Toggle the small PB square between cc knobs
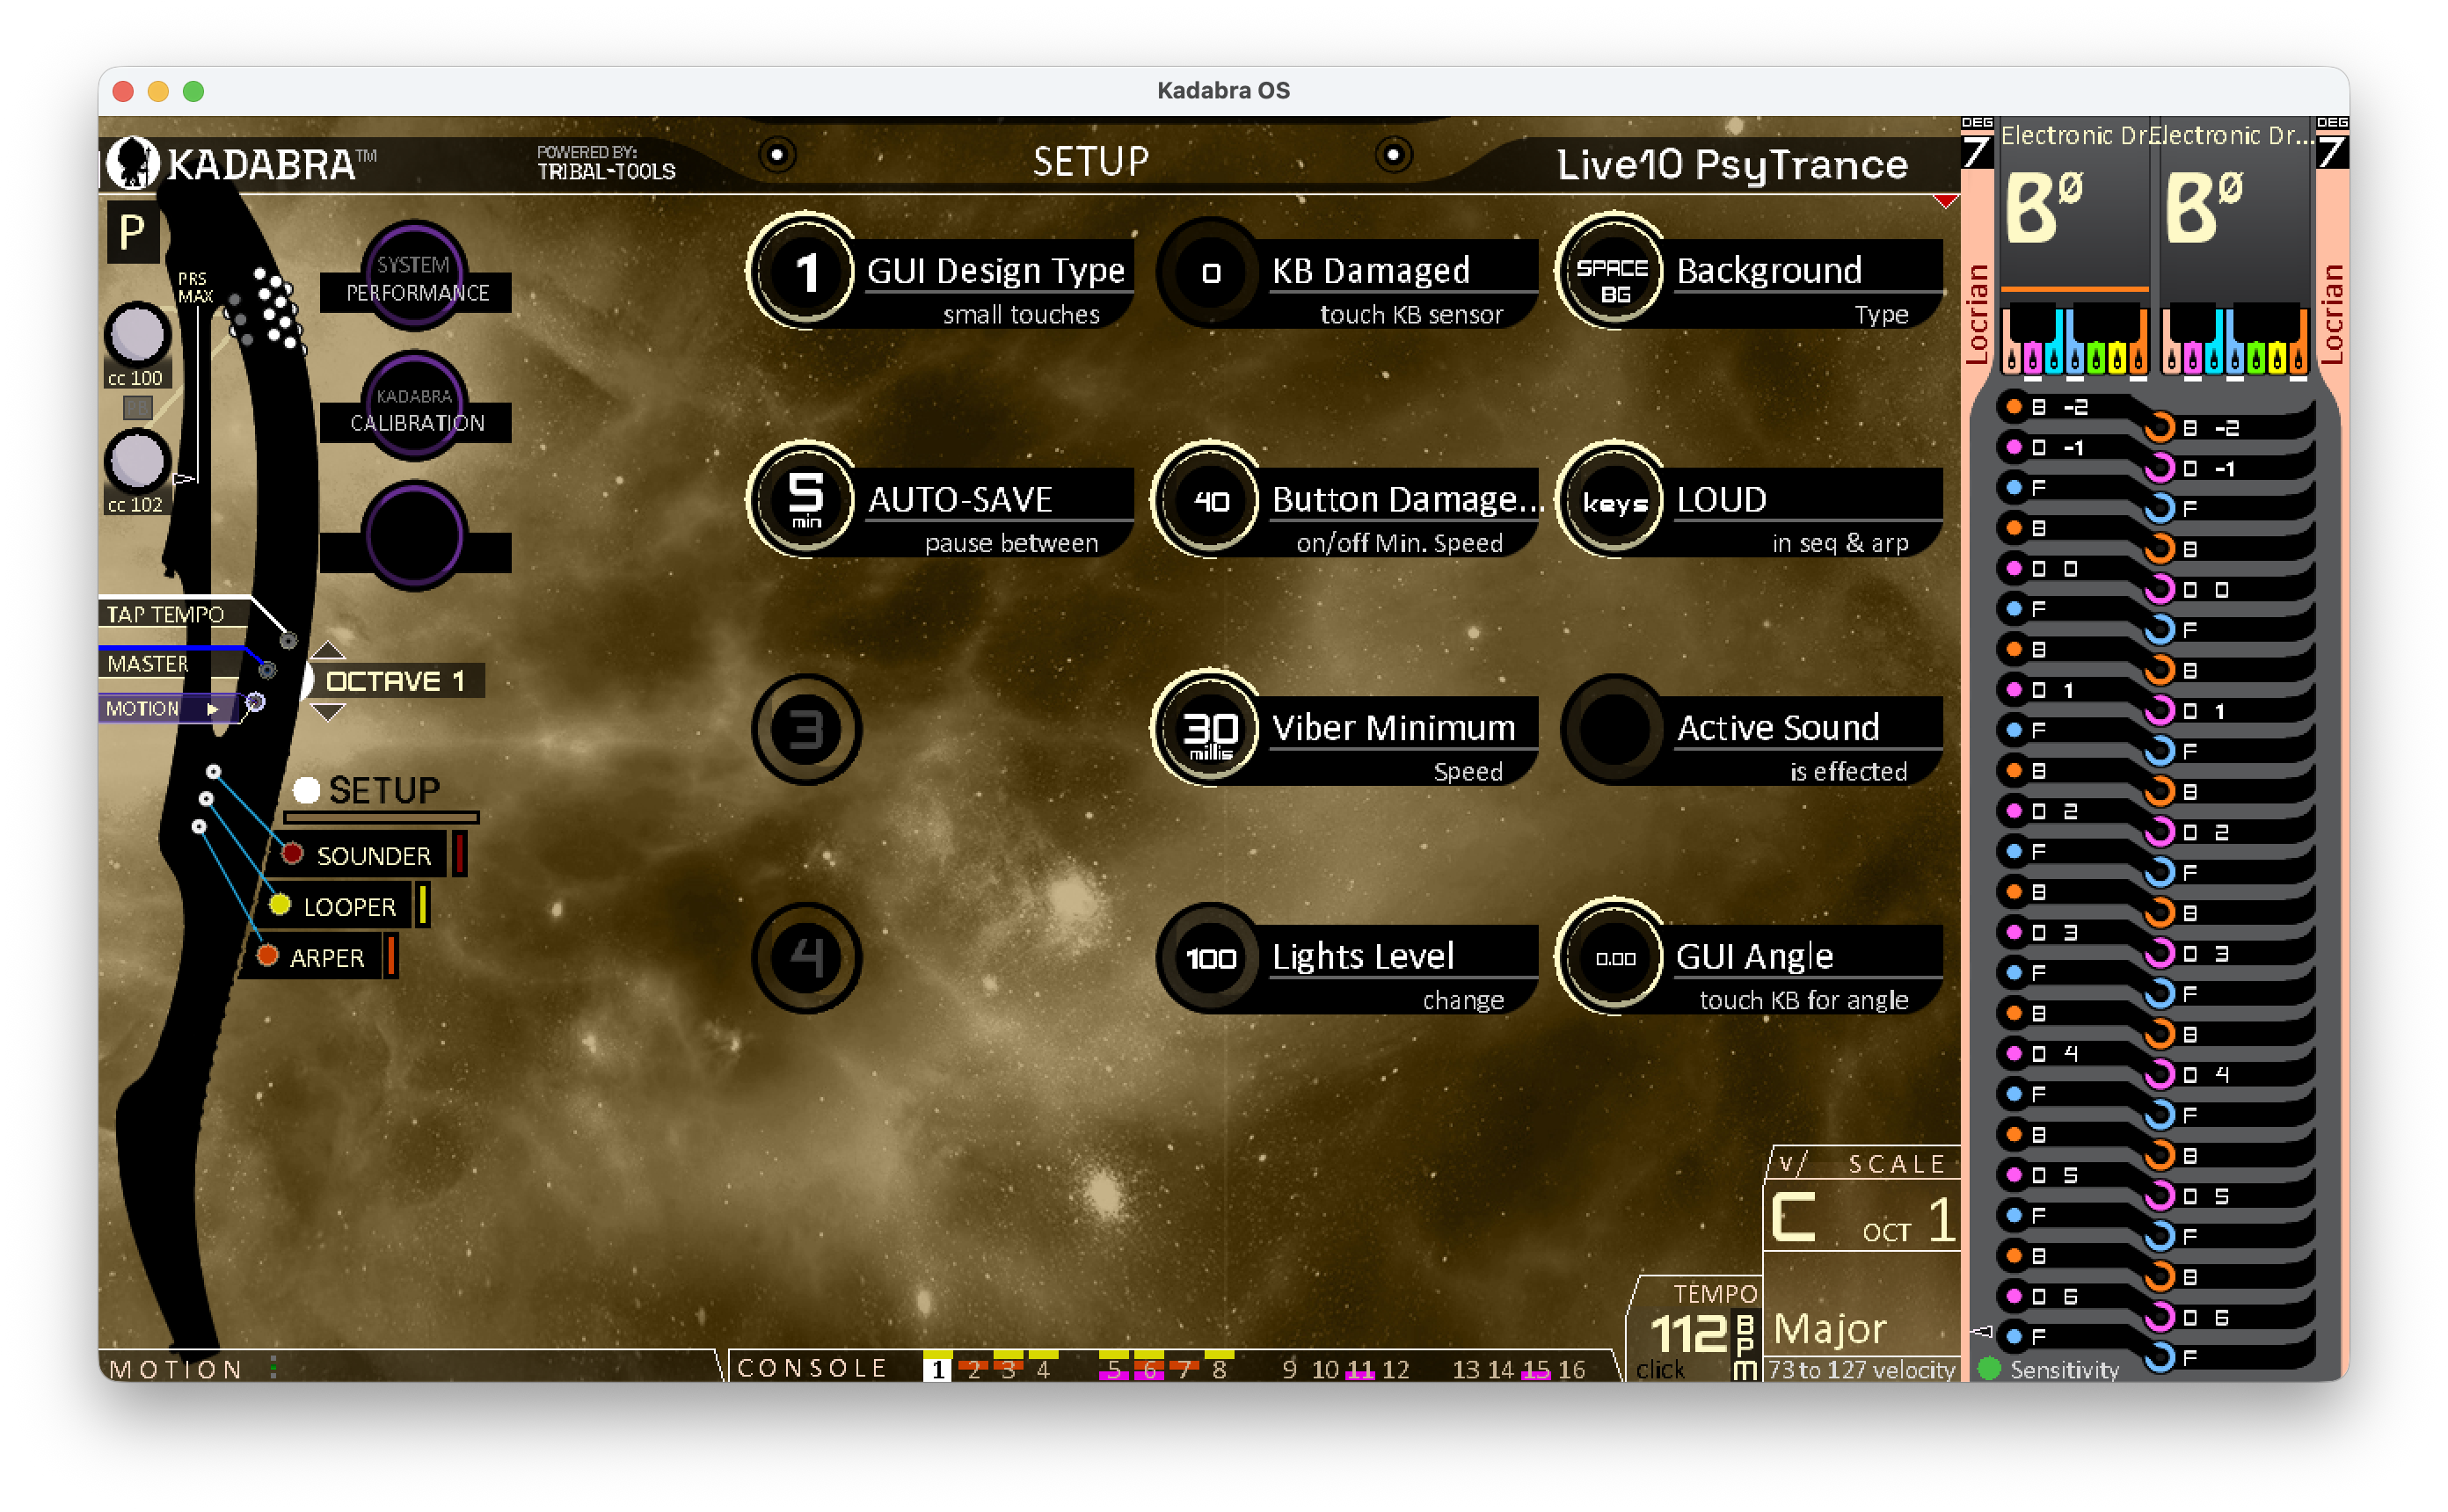 pyautogui.click(x=137, y=407)
